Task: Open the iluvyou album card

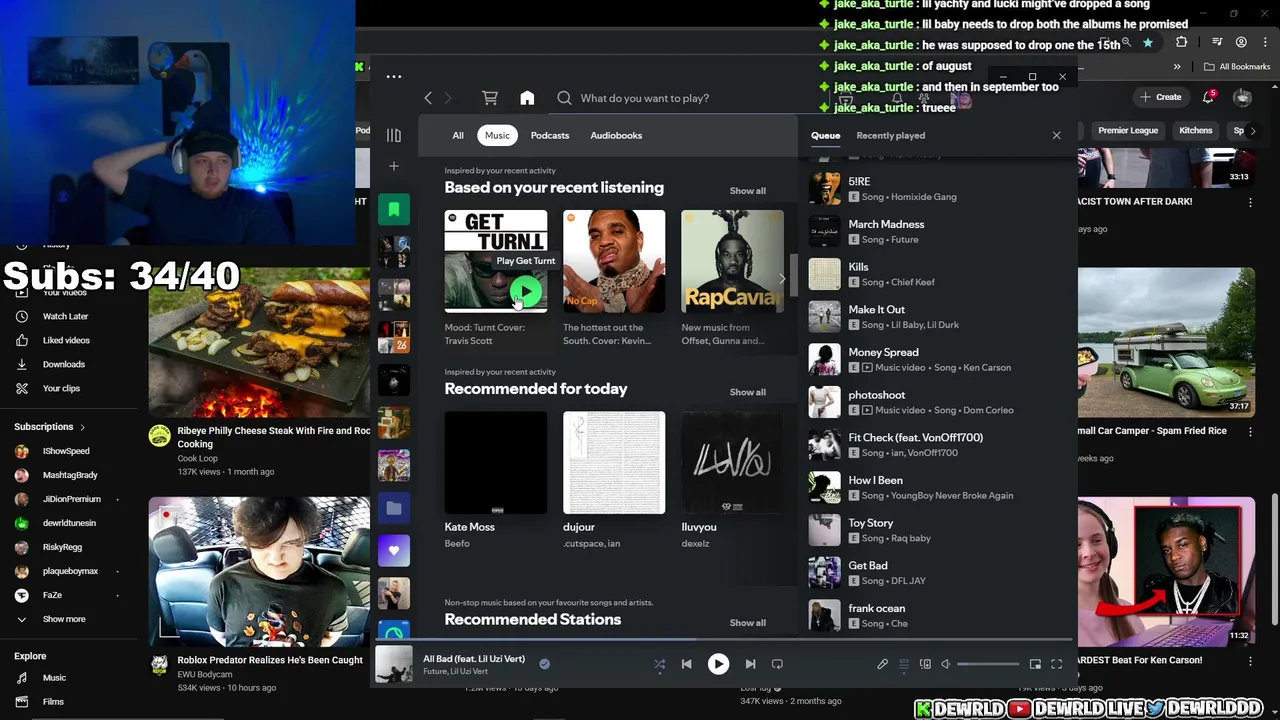Action: coord(732,480)
